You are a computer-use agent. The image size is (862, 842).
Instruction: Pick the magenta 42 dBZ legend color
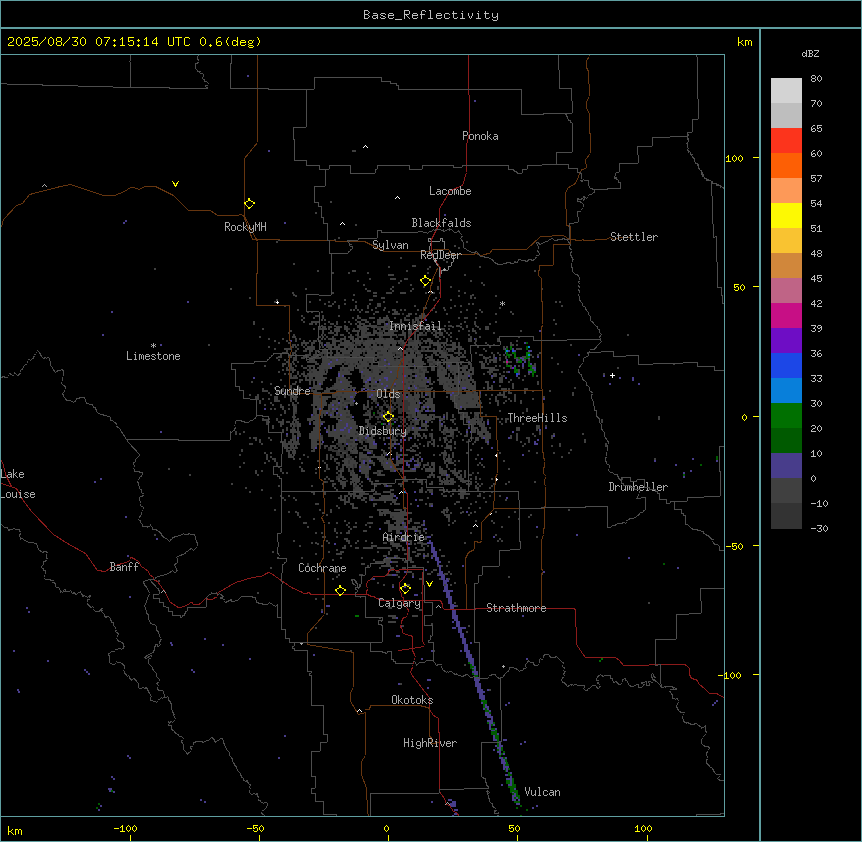pyautogui.click(x=786, y=315)
